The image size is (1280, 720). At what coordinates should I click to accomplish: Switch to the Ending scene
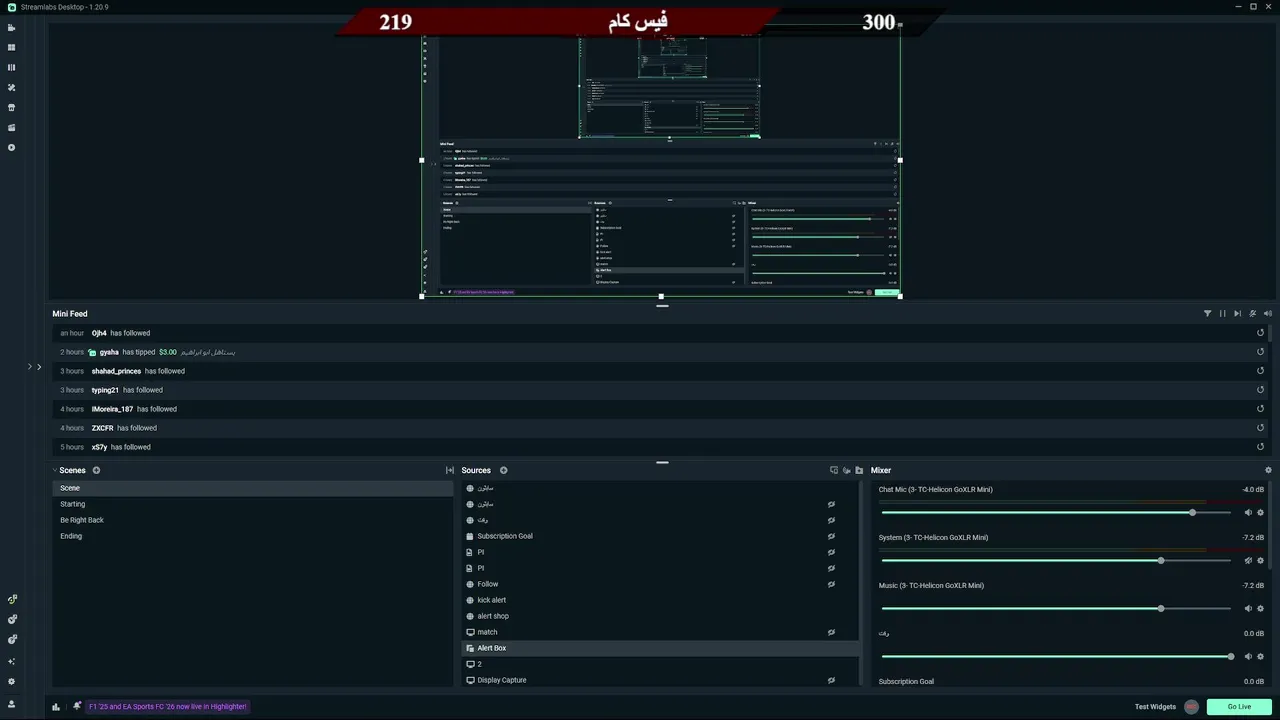point(252,536)
